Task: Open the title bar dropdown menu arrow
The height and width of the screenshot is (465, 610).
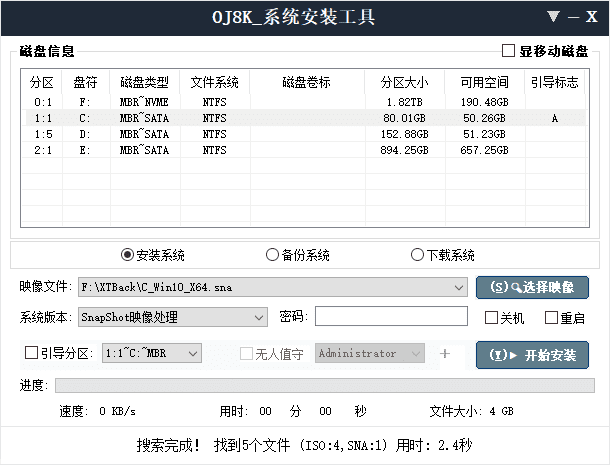Action: pos(553,18)
